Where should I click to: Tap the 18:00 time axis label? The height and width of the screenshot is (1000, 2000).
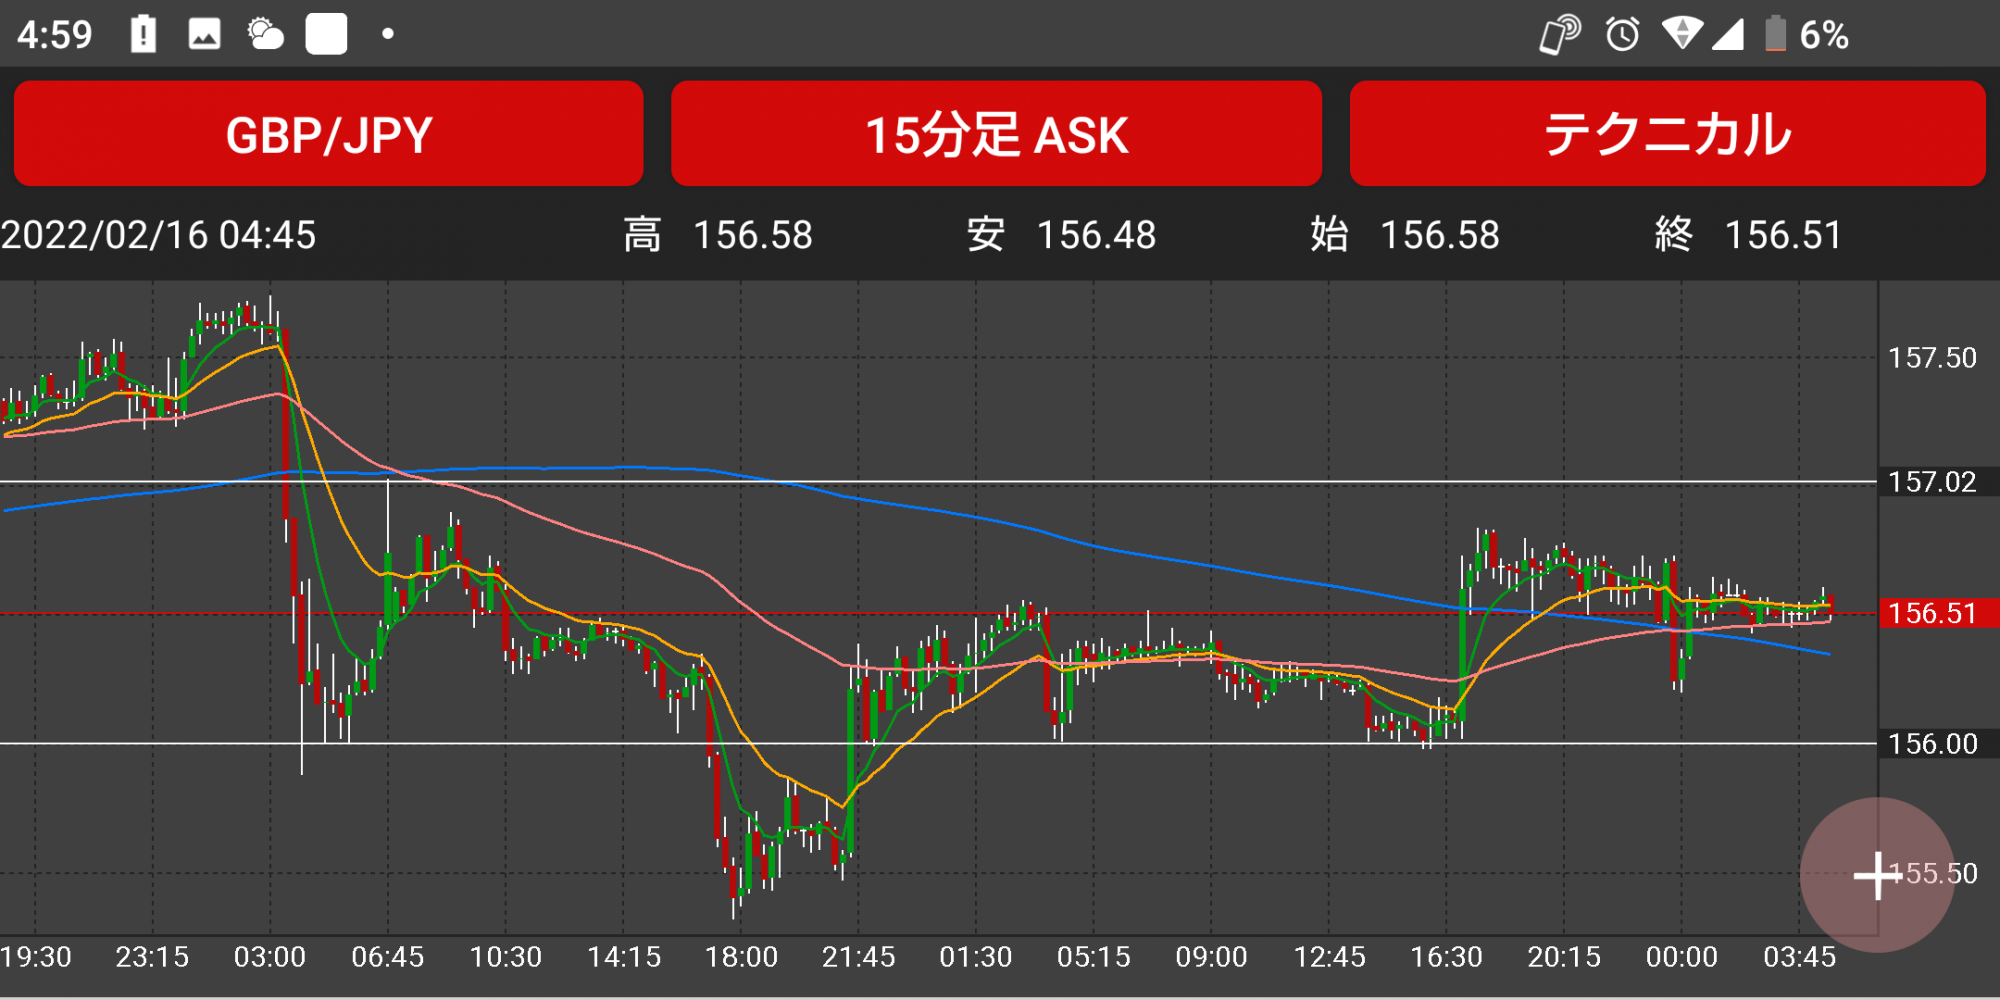[x=741, y=957]
